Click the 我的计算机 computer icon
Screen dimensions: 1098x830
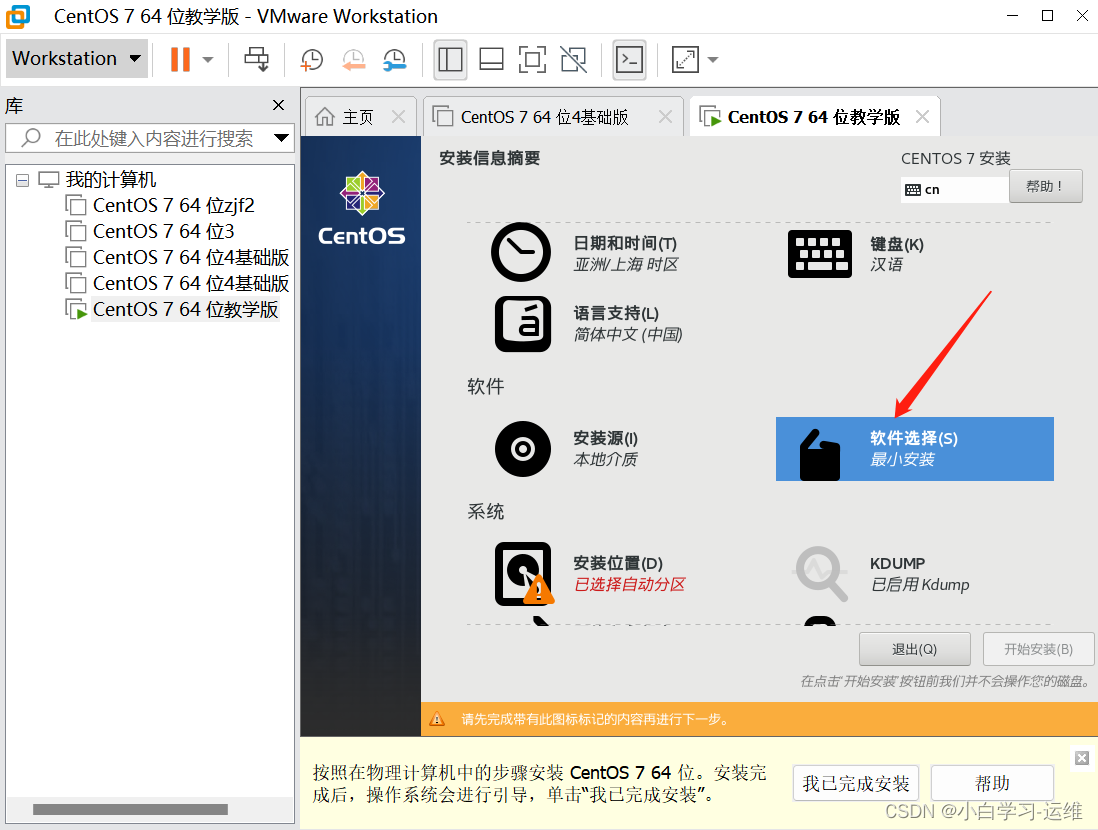tap(48, 179)
